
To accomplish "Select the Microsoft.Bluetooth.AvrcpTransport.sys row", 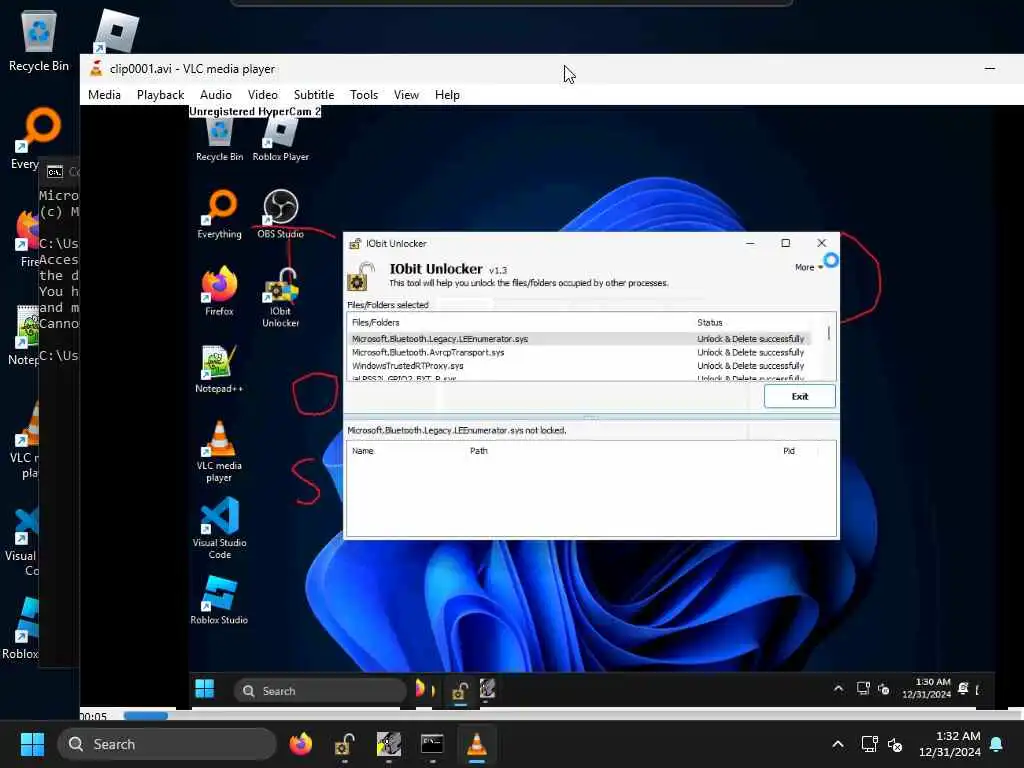I will pyautogui.click(x=579, y=353).
